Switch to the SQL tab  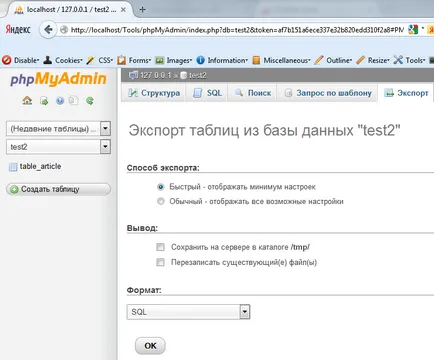[x=207, y=93]
